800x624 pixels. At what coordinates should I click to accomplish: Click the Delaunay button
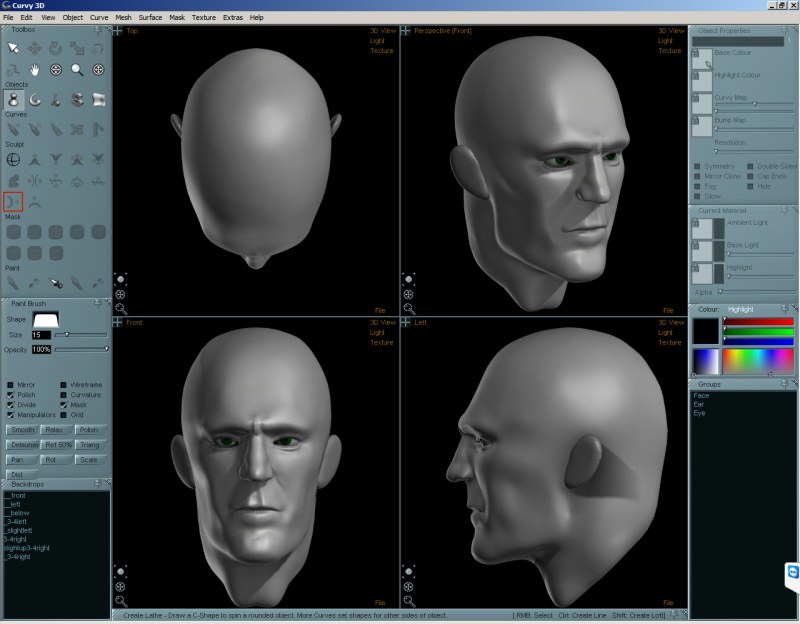pos(23,444)
